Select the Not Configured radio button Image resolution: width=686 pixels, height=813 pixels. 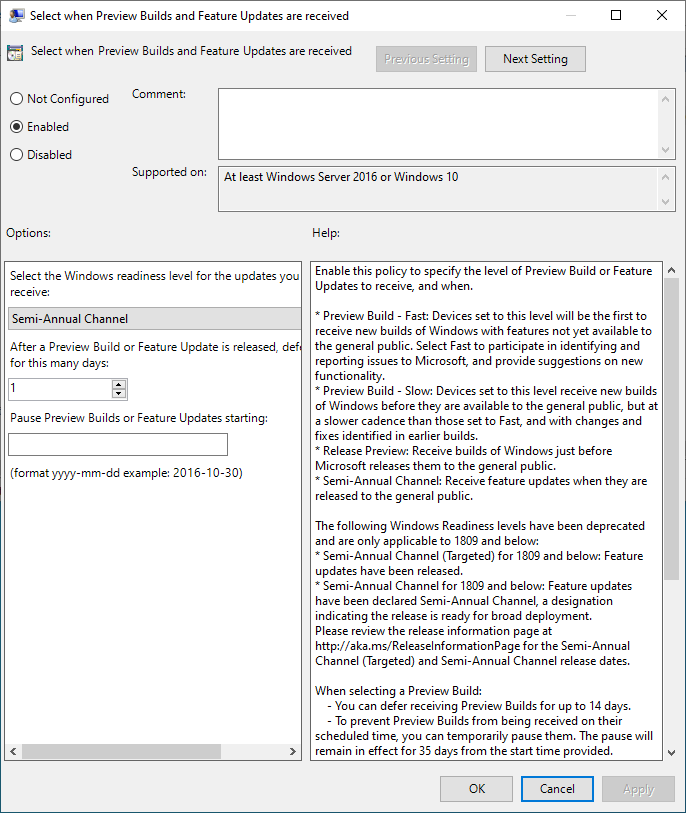click(x=16, y=99)
